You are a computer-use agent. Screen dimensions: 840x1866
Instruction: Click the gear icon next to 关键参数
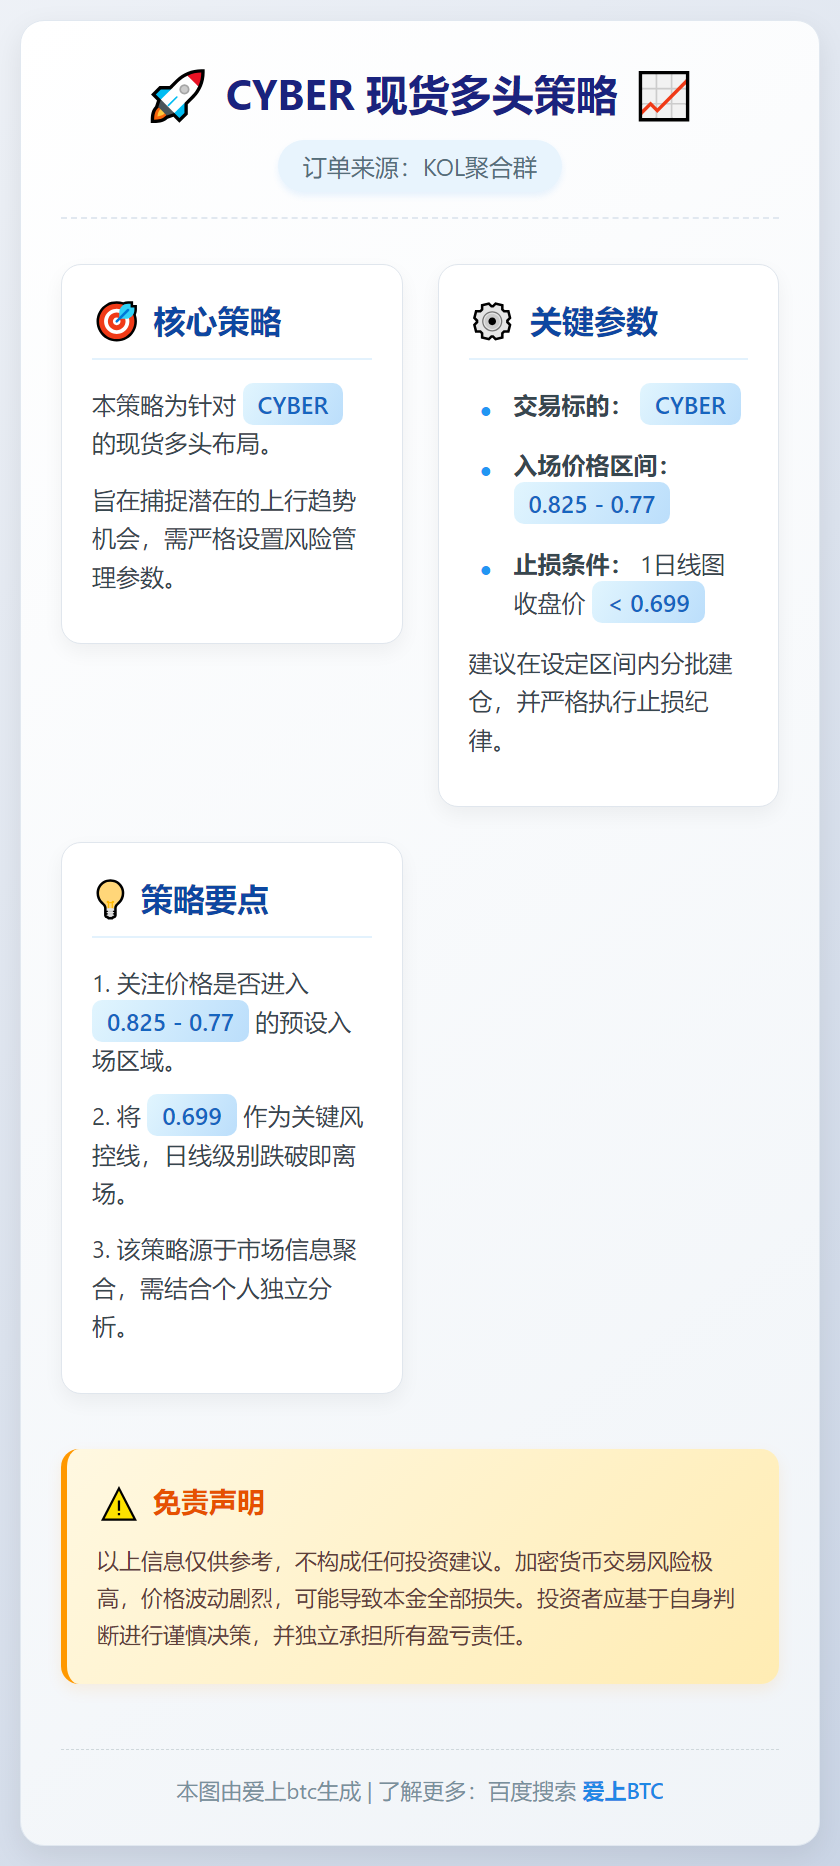[x=492, y=322]
